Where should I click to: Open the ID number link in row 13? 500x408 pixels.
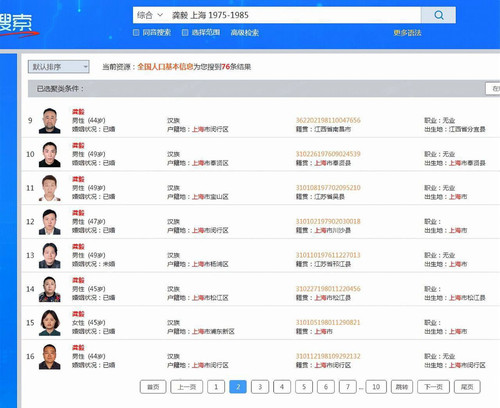pos(328,255)
